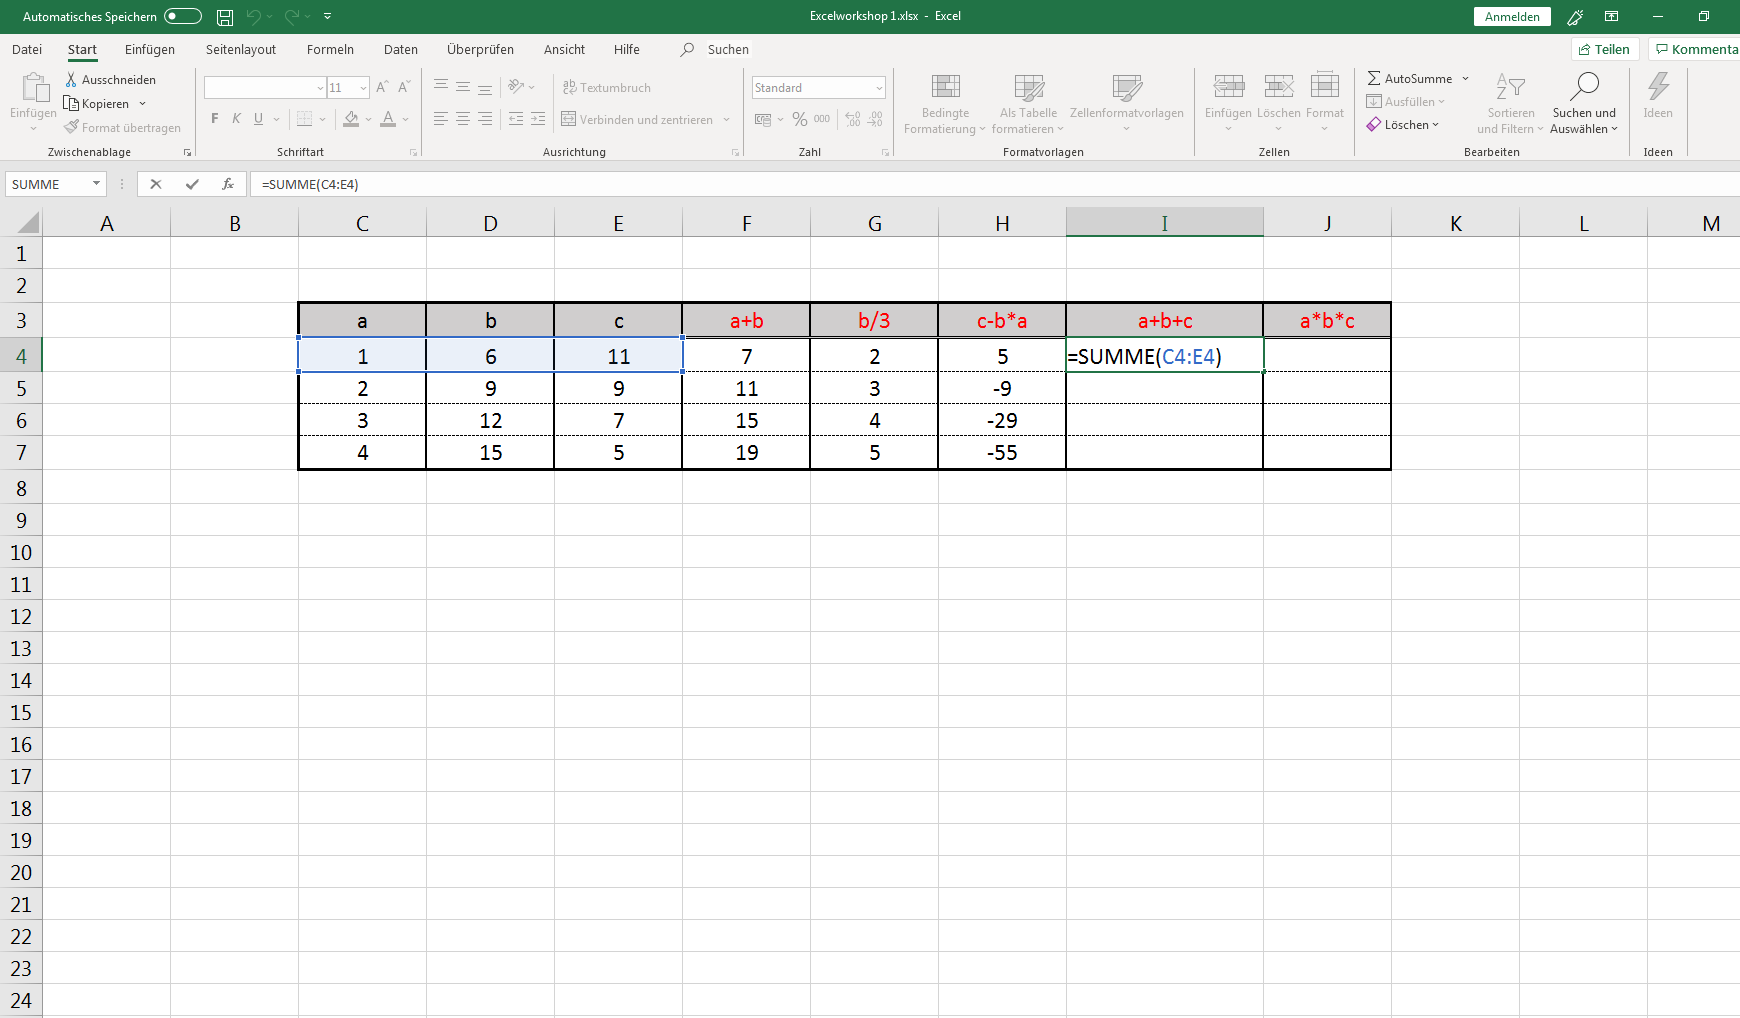Toggle Textumbruch wrap text

606,88
